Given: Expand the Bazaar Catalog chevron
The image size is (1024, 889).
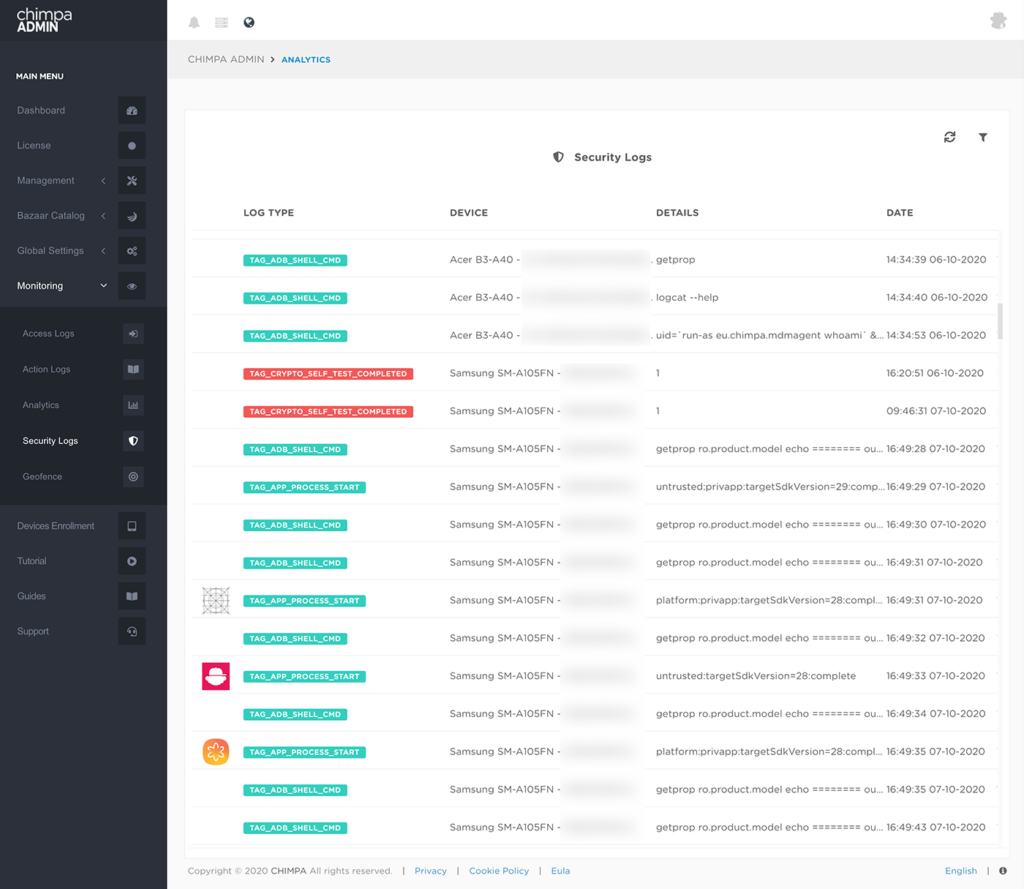Looking at the screenshot, I should tap(103, 216).
